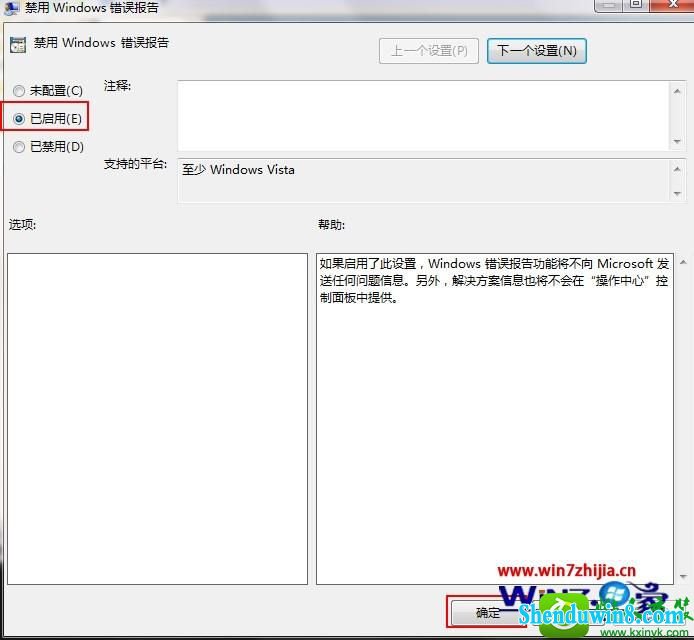Click the down arrow of 注释 scrollbar
The height and width of the screenshot is (640, 694).
(x=677, y=142)
